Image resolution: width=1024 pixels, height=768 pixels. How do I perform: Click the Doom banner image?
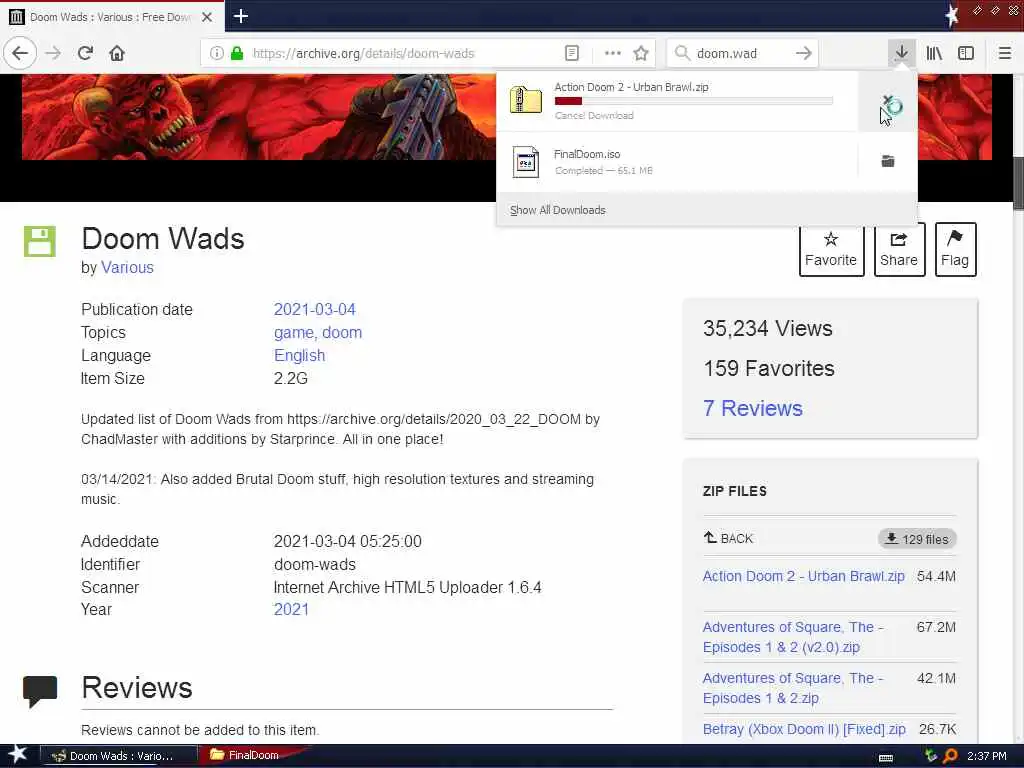259,117
